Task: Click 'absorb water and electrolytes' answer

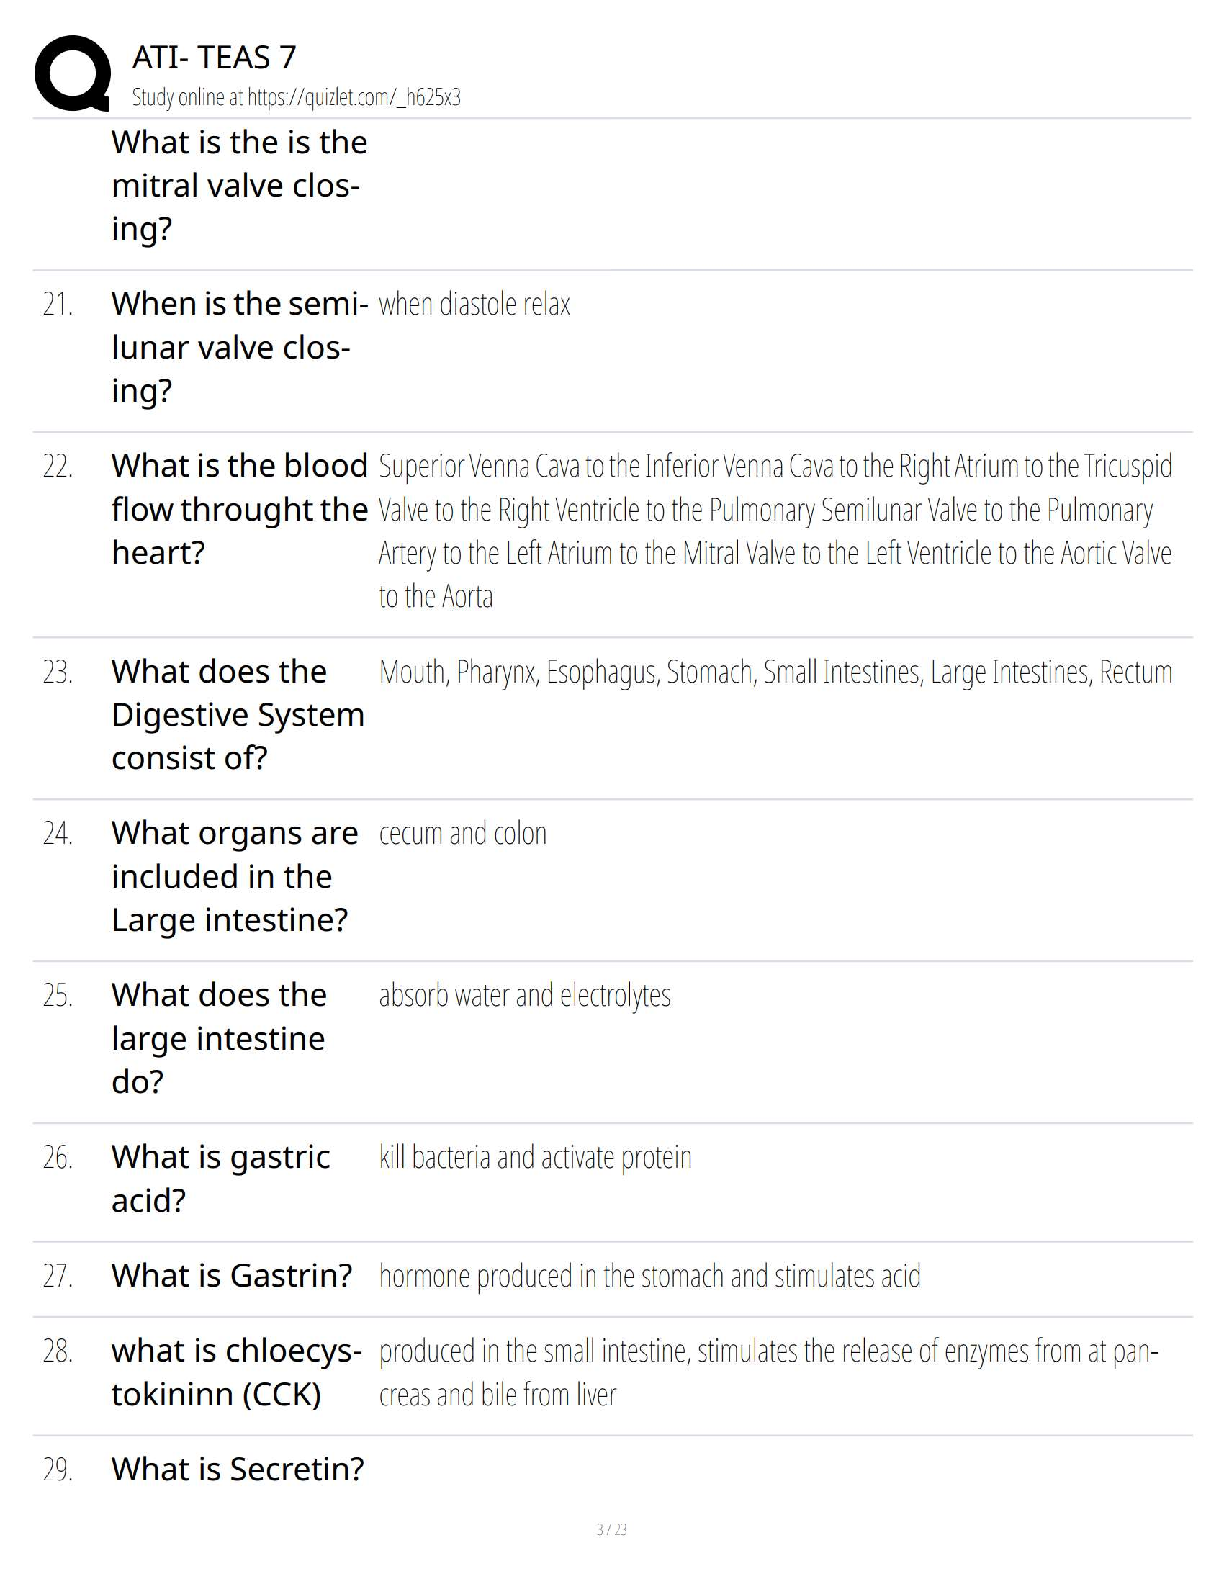Action: [524, 996]
